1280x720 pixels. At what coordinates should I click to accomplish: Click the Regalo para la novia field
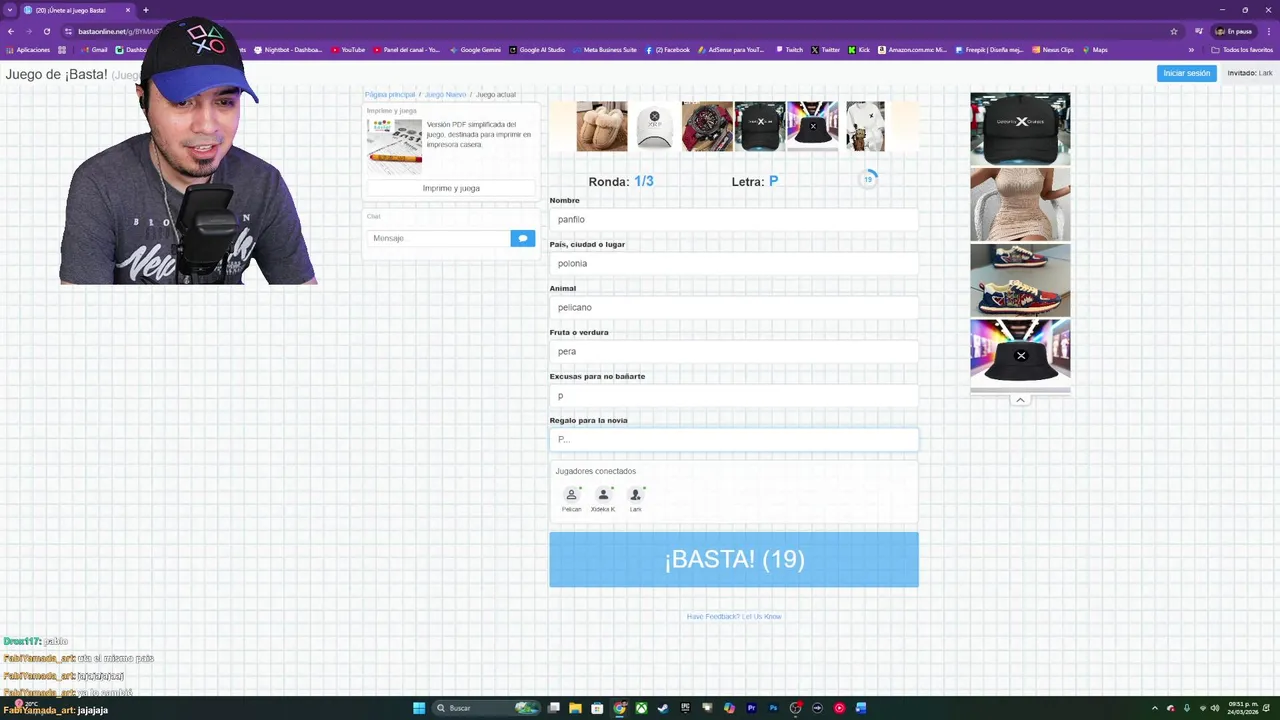734,439
